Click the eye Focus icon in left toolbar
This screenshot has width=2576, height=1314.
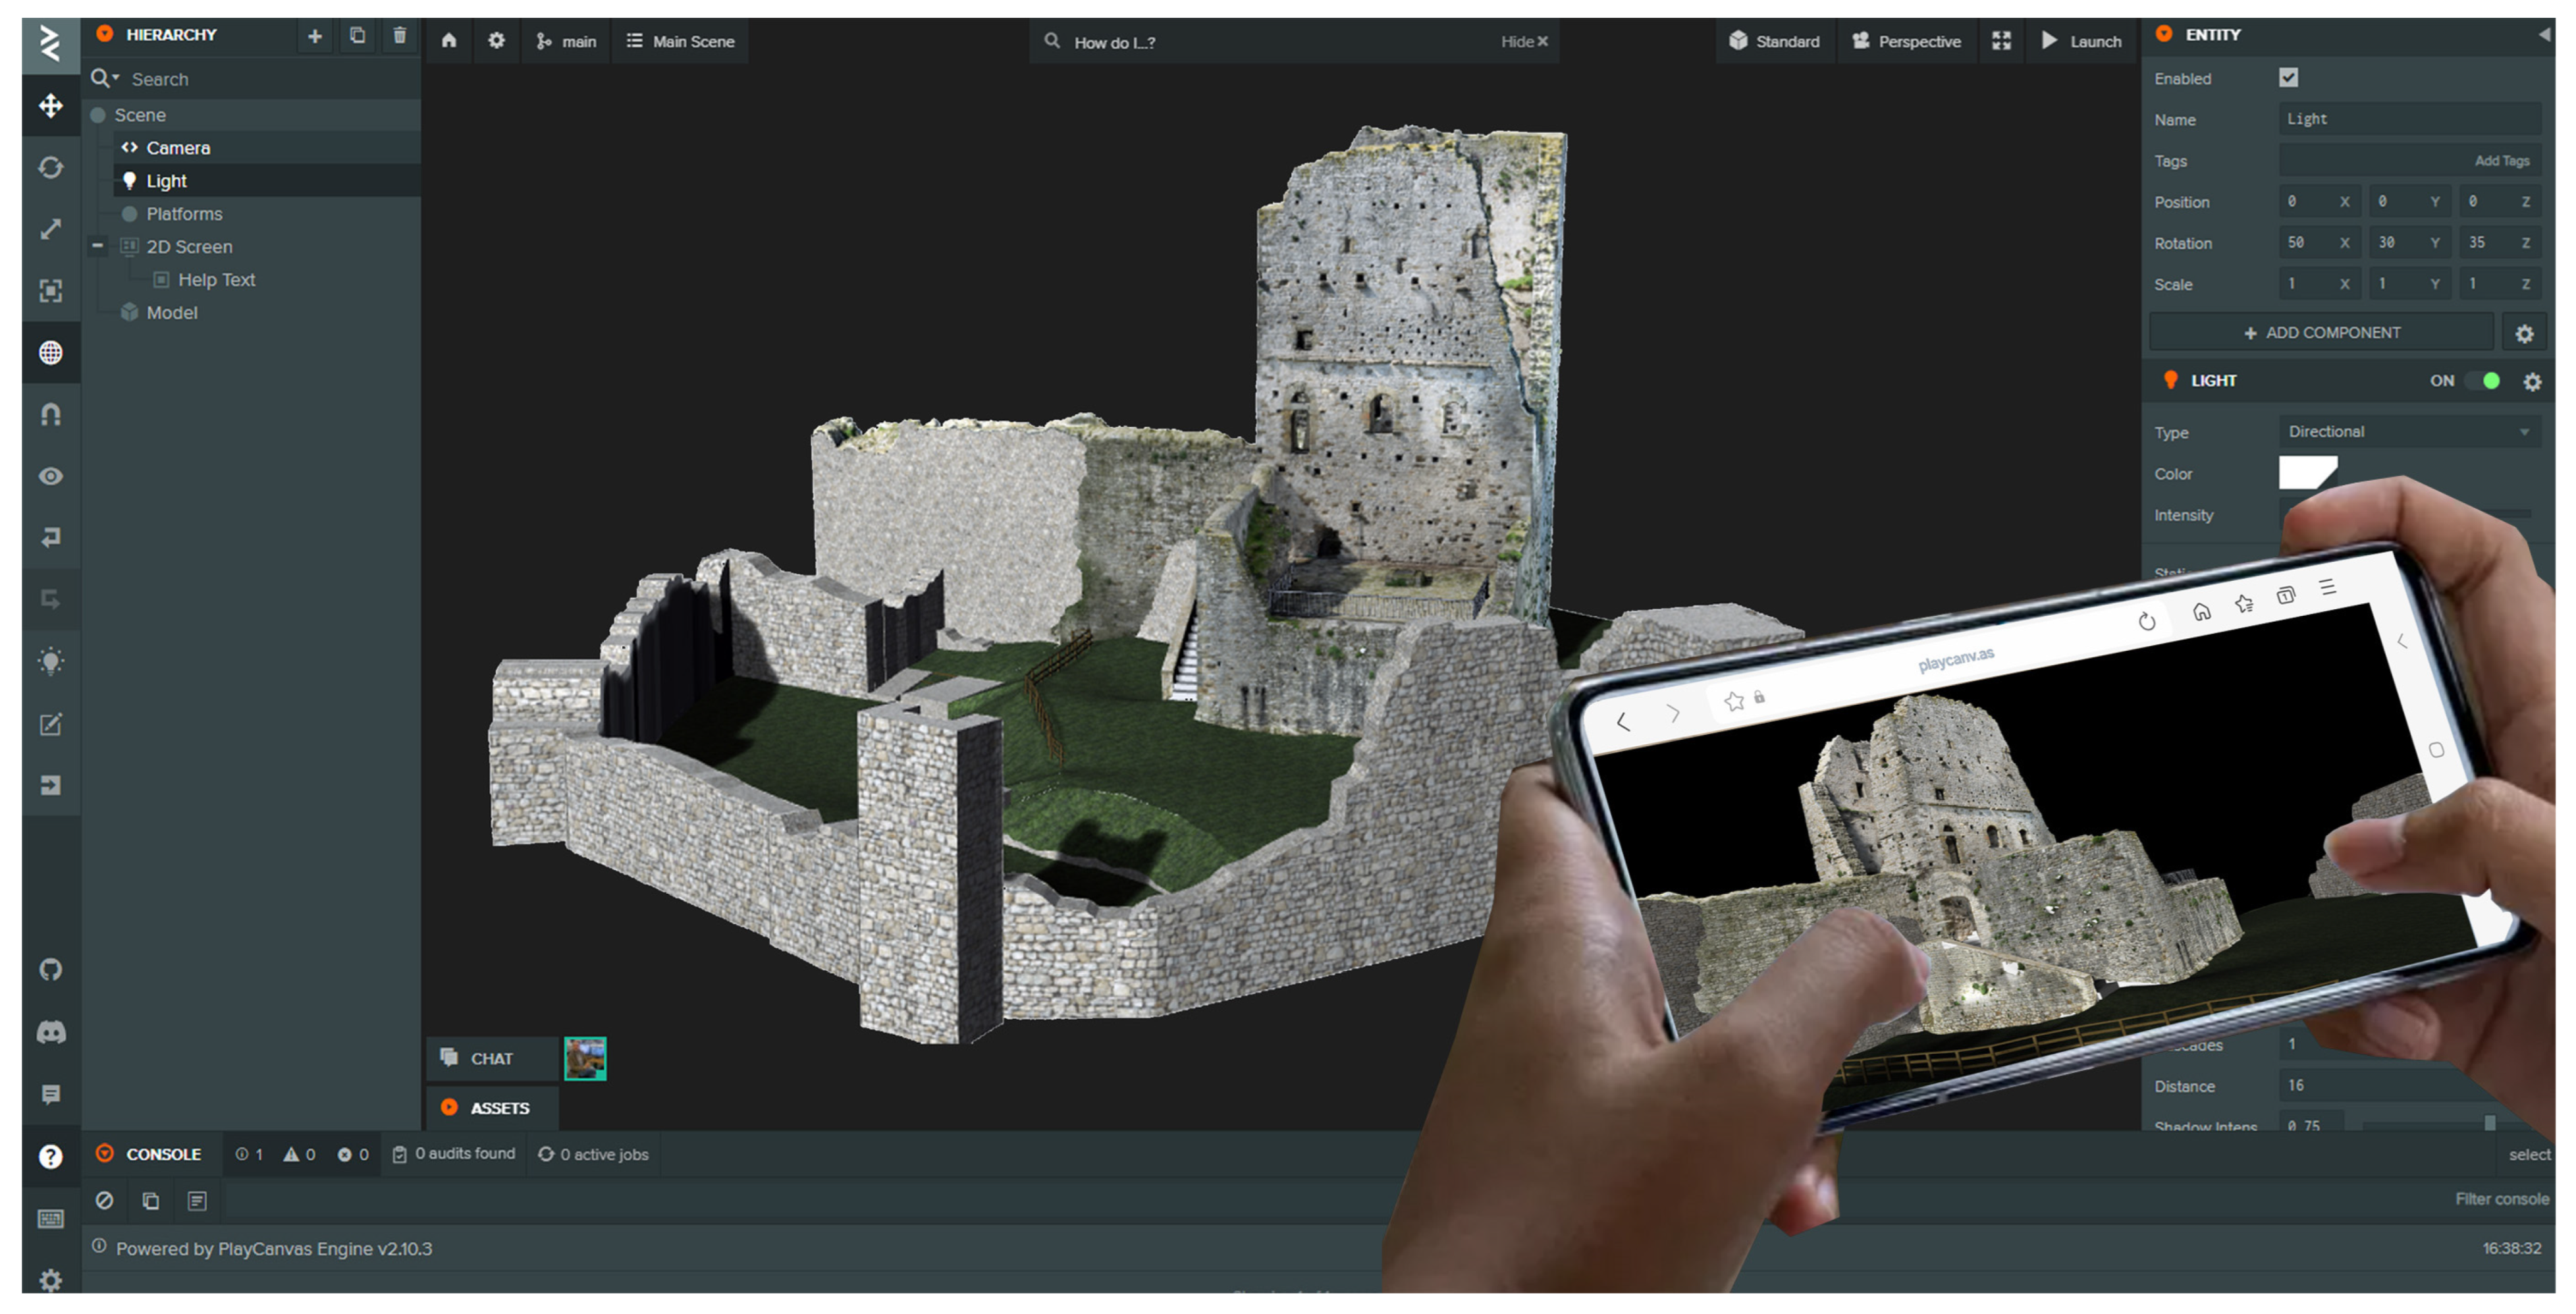[x=51, y=476]
